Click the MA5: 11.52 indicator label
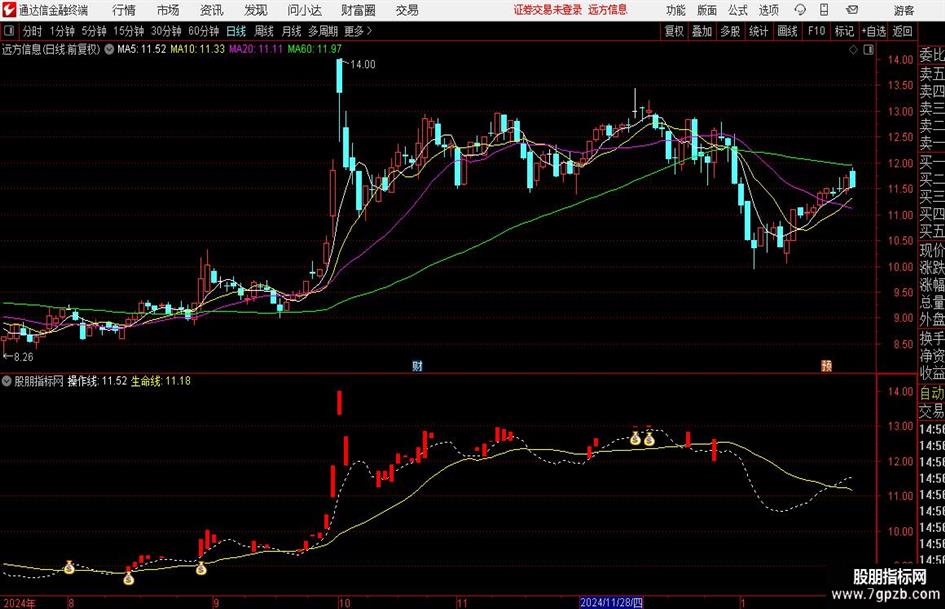The width and height of the screenshot is (945, 609). pos(142,49)
